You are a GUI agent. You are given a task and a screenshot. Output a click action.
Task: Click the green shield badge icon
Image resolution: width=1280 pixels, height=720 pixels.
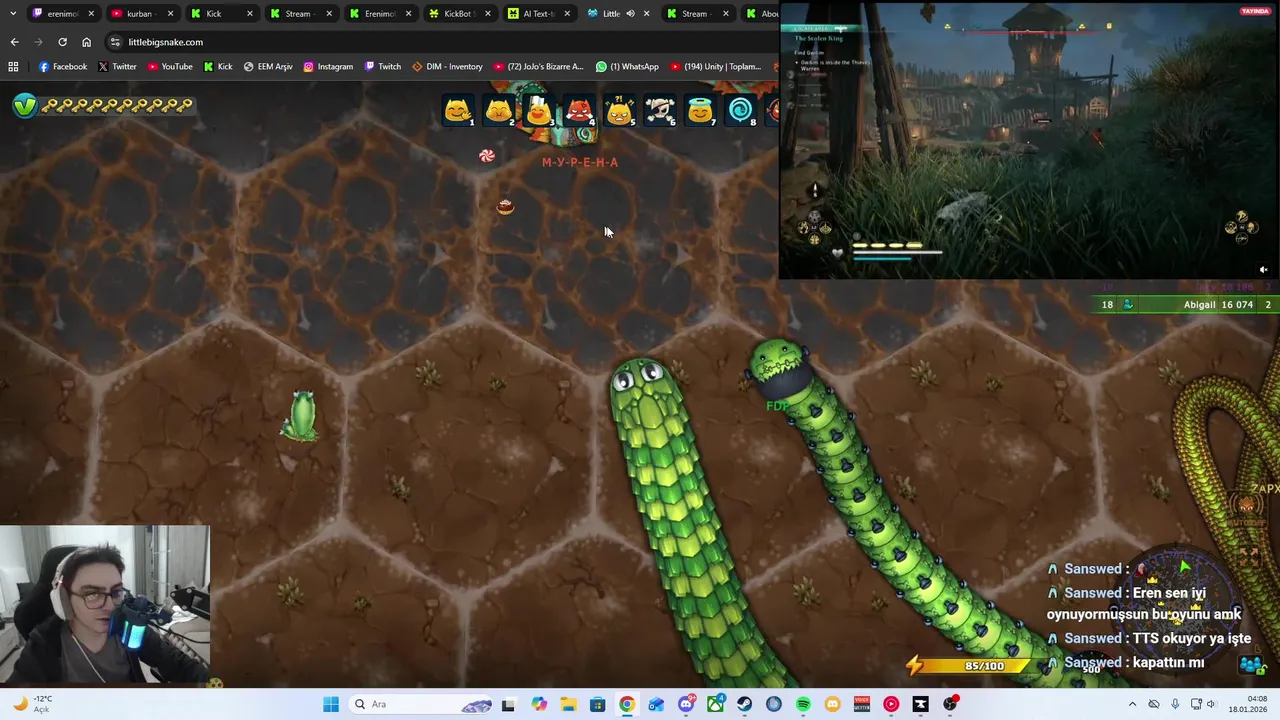pos(25,105)
